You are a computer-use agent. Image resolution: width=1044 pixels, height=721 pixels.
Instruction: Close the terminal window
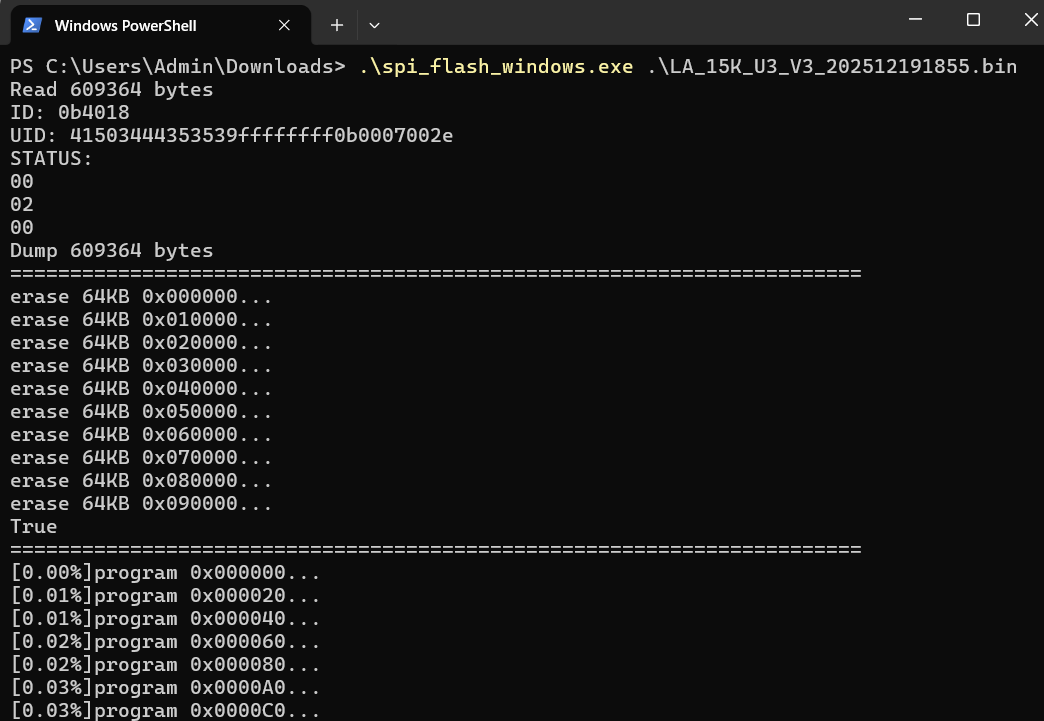(x=1030, y=20)
